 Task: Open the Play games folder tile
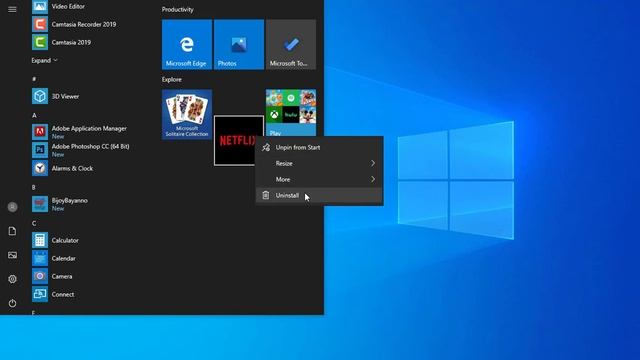click(x=291, y=113)
